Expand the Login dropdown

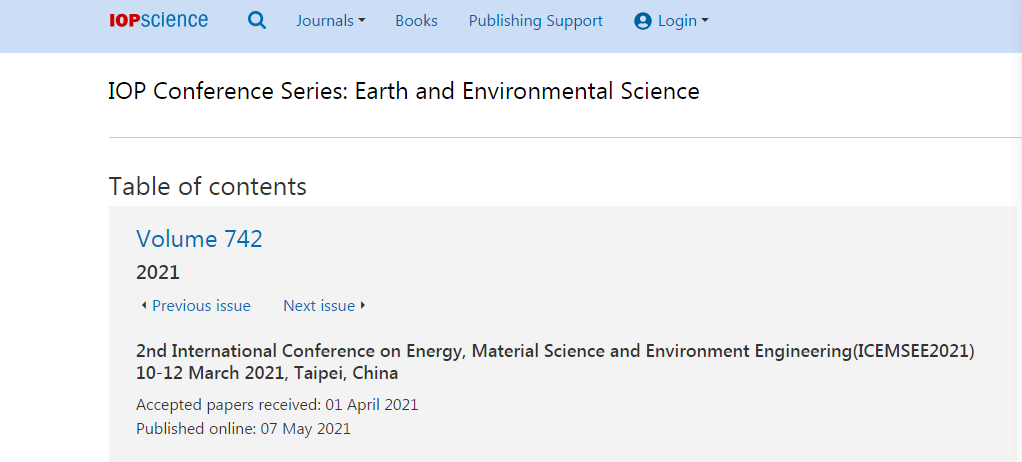[x=671, y=21]
